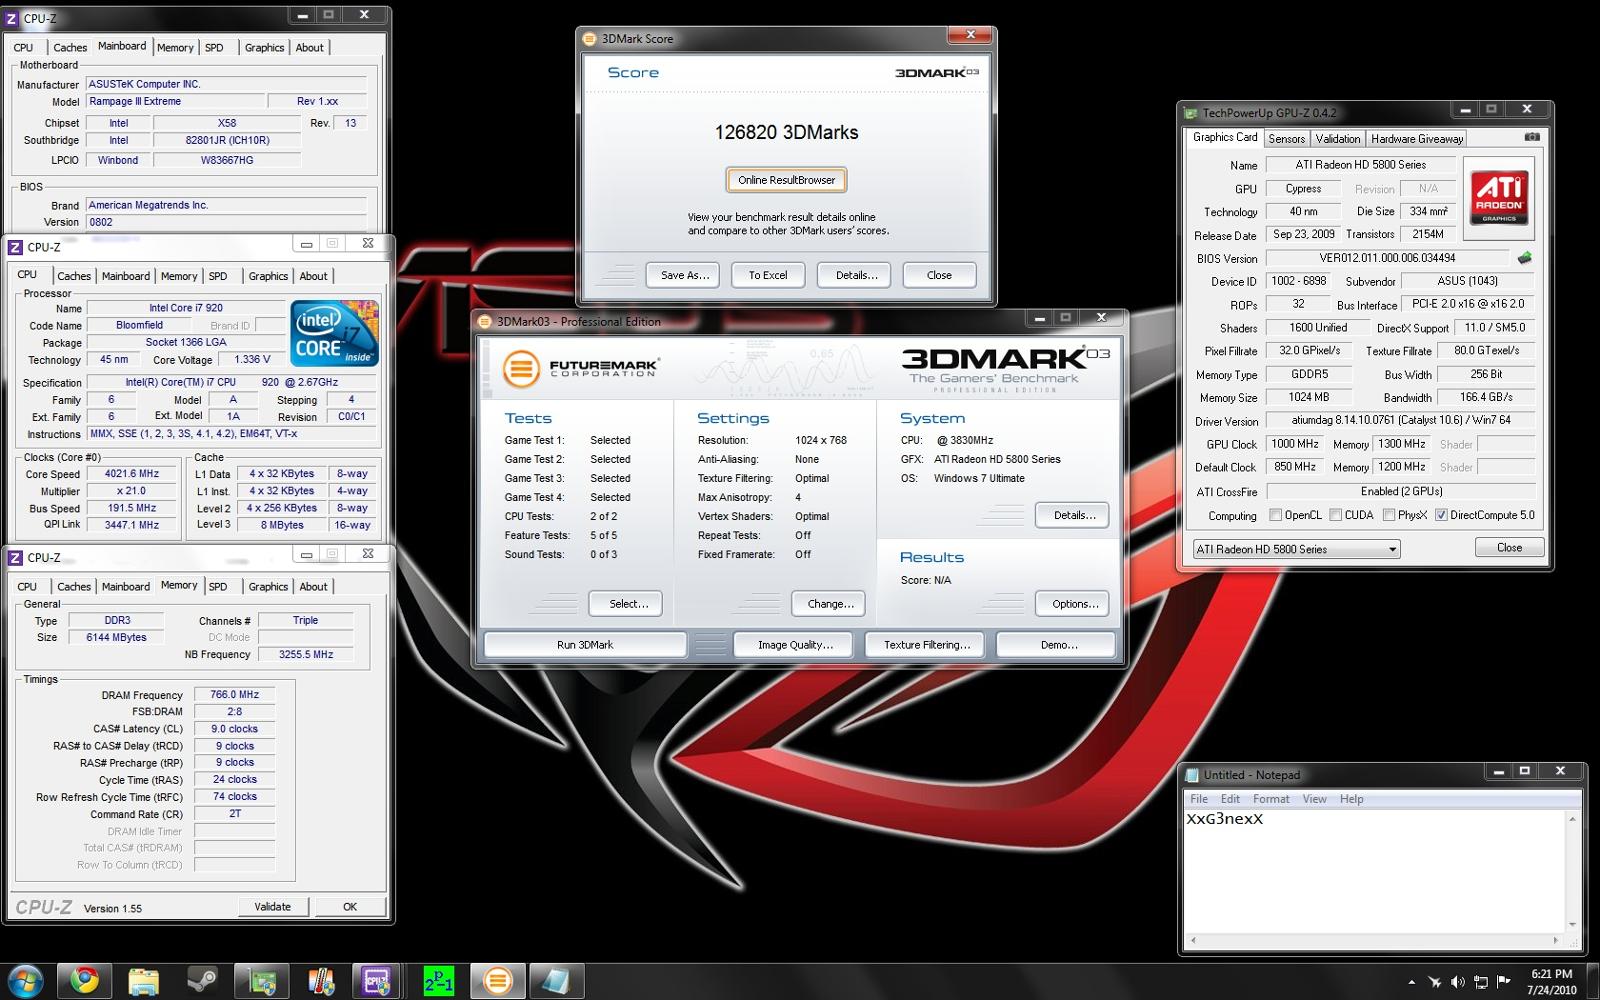Open the Caches tab in CPU-Z processor window
Viewport: 1600px width, 1000px height.
tap(74, 276)
